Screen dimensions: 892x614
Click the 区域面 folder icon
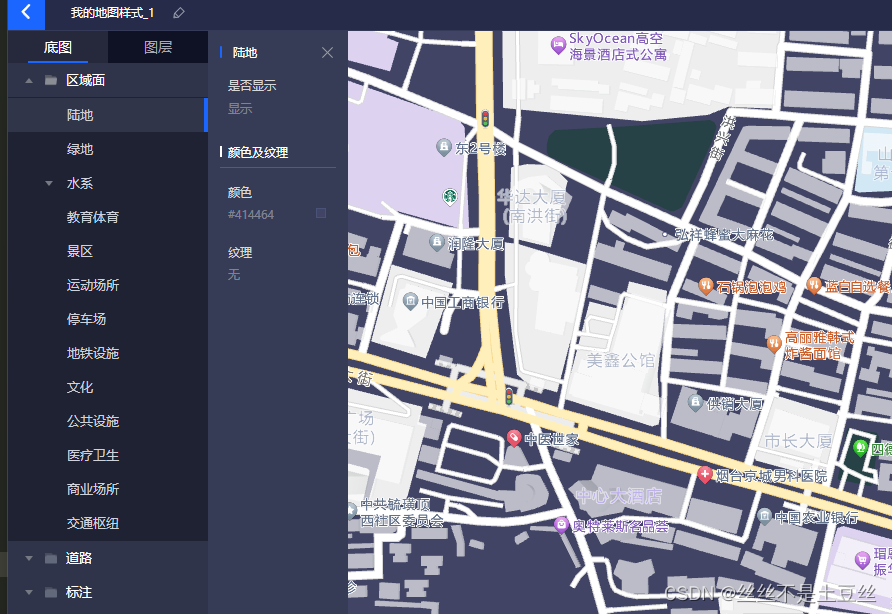point(51,80)
